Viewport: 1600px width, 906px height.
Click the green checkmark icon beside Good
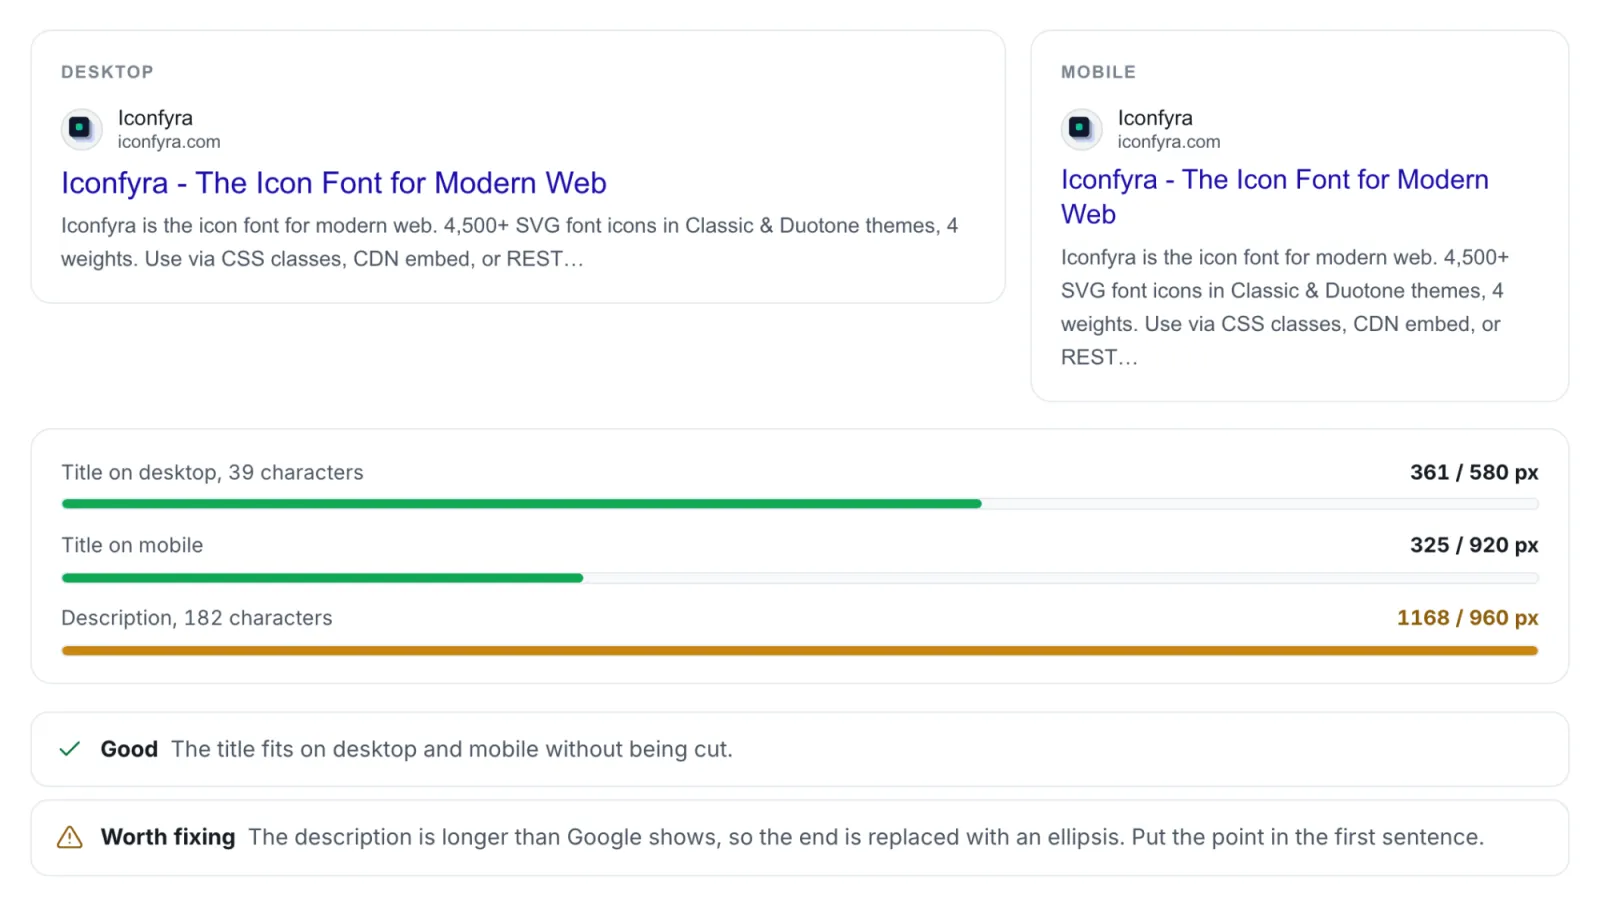(70, 749)
